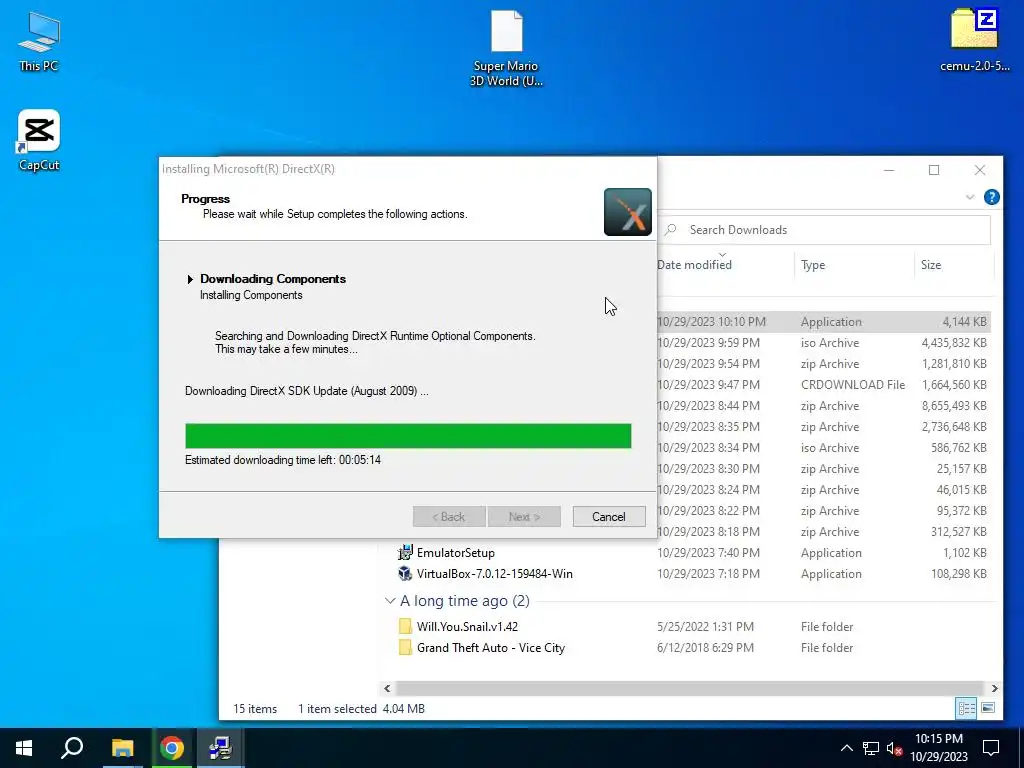Open taskbar Search magnifier
This screenshot has height=768, width=1024.
72,748
